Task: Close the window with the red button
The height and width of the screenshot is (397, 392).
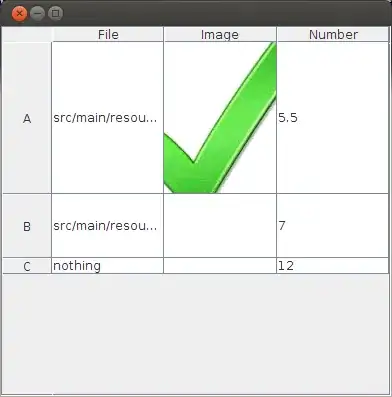Action: click(19, 14)
